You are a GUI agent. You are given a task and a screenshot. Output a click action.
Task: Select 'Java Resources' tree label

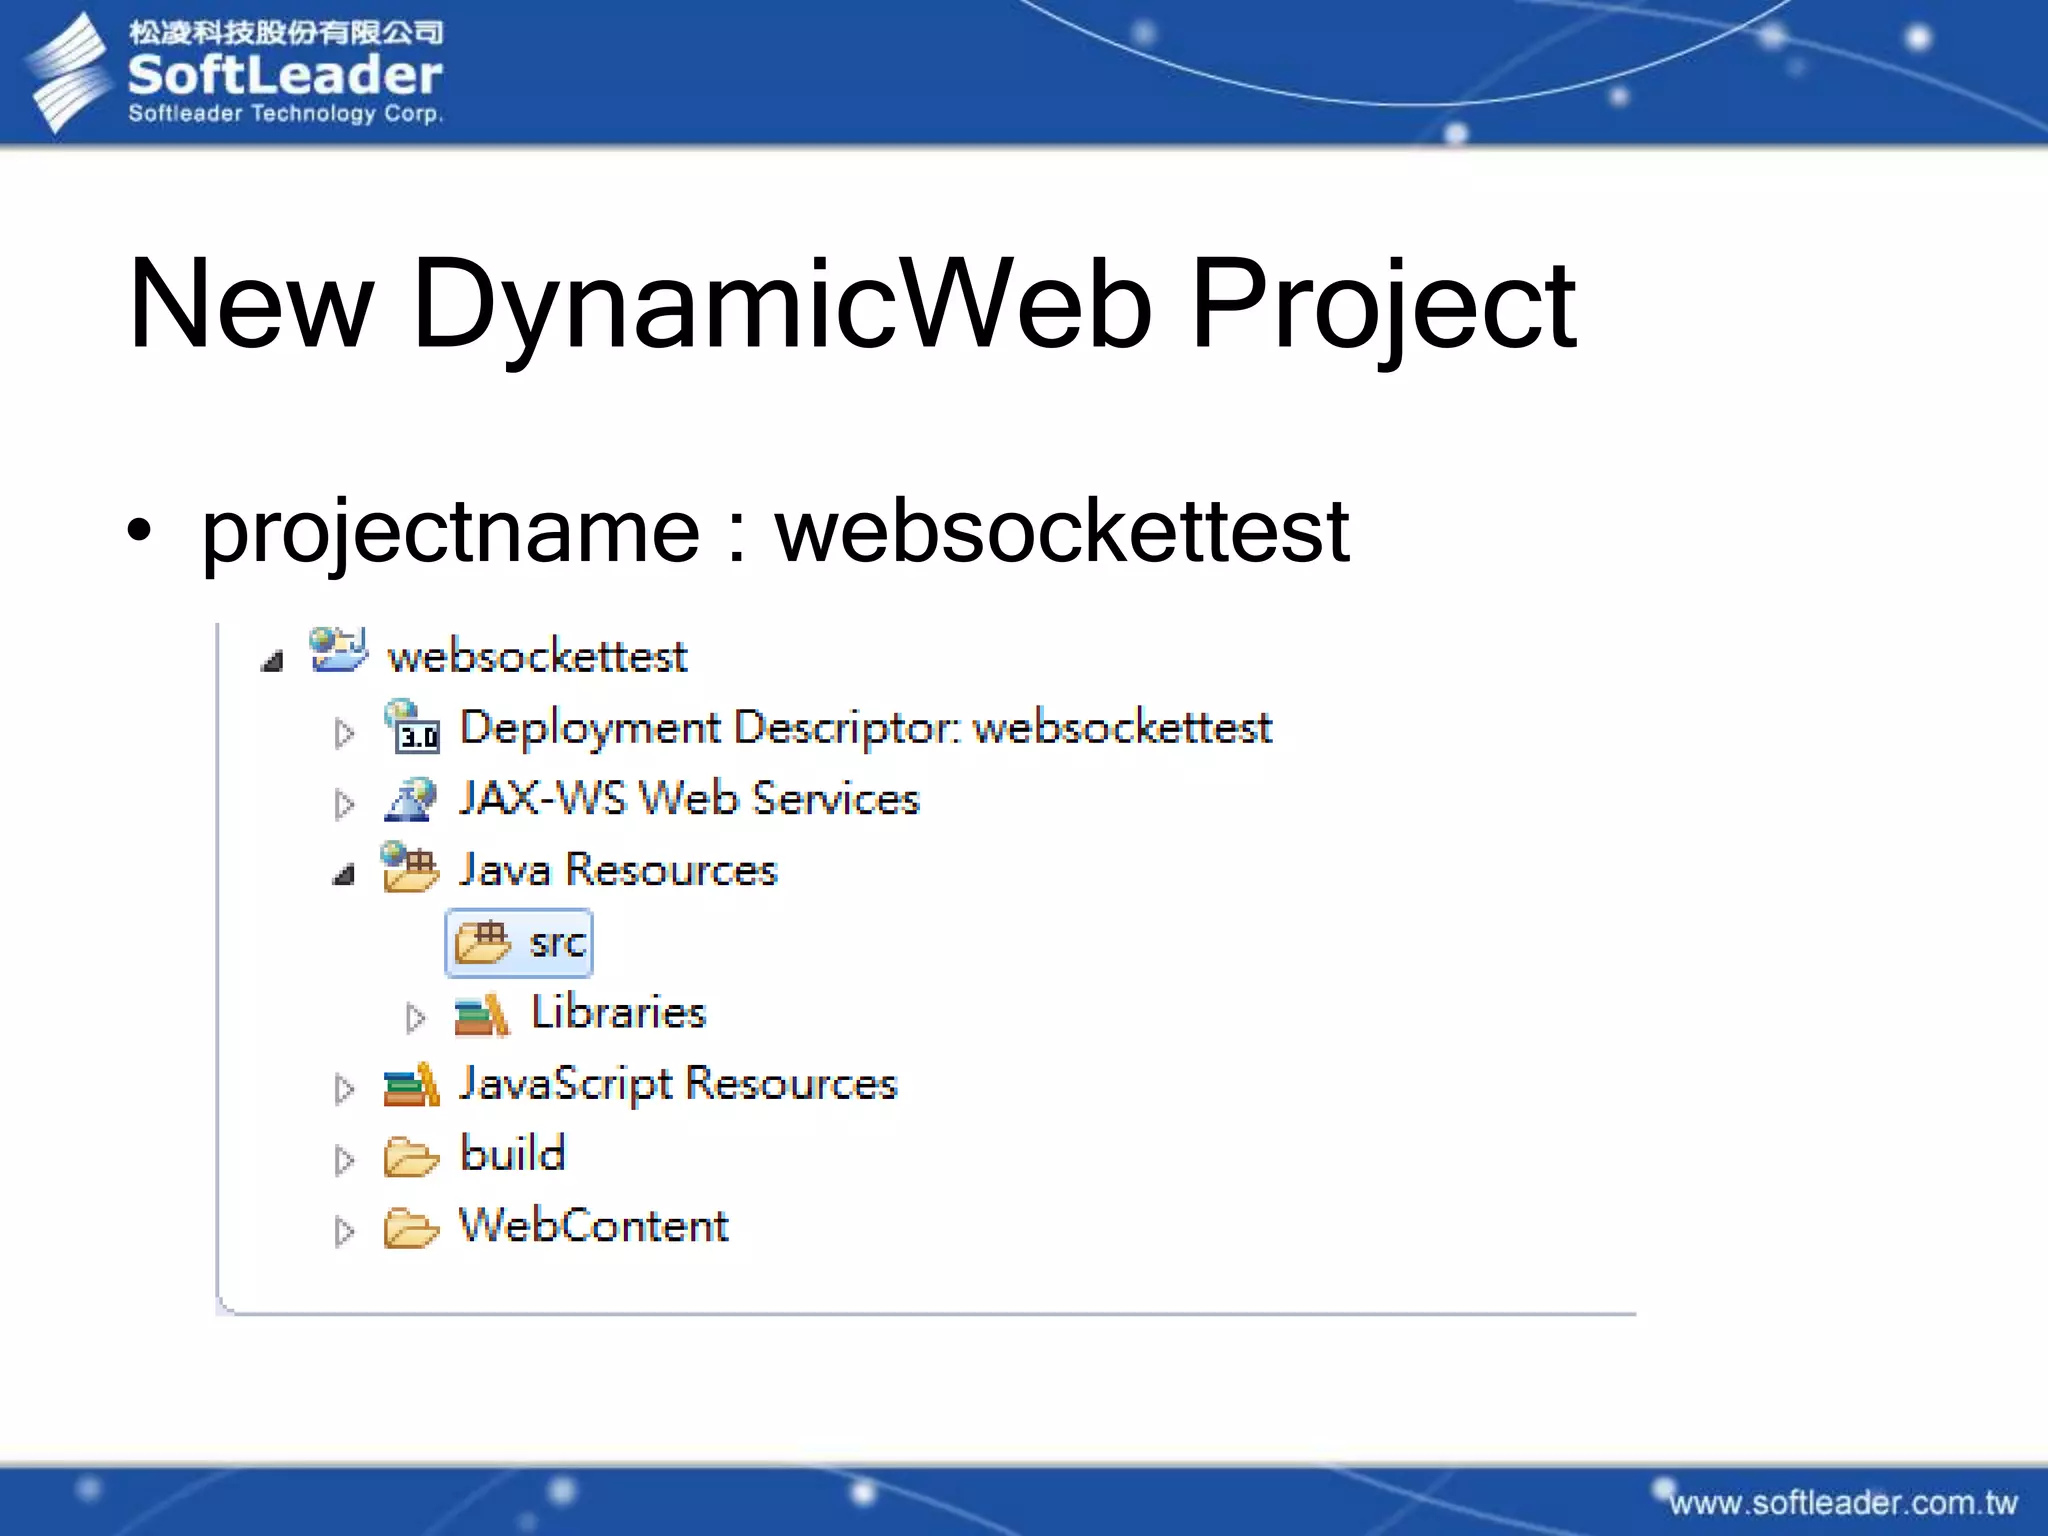[x=618, y=869]
